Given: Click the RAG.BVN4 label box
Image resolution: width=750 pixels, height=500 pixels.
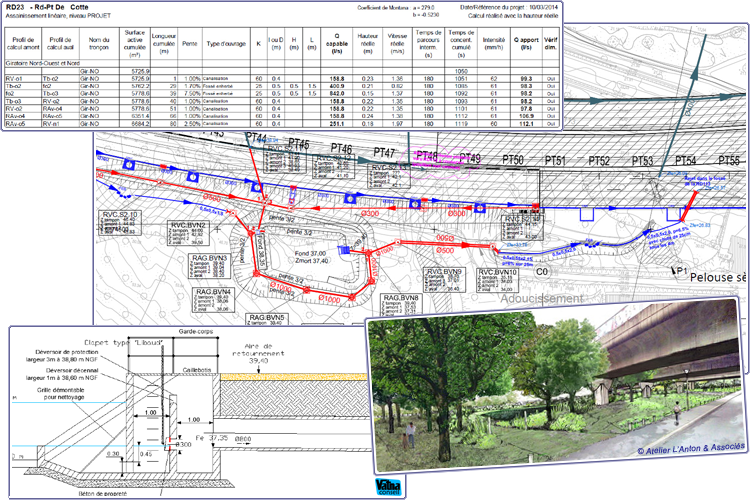Looking at the screenshot, I should coord(214,300).
